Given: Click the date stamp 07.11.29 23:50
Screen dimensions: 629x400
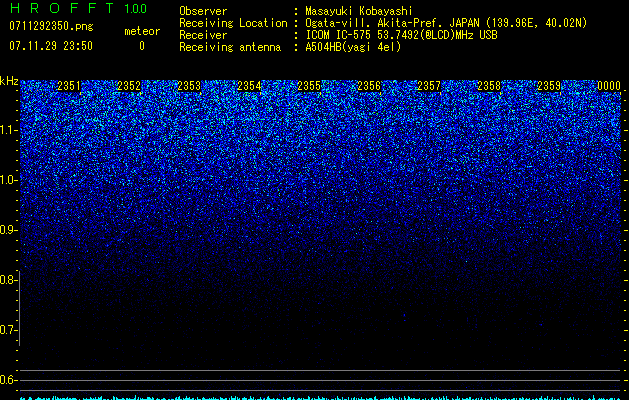Looking at the screenshot, I should [x=51, y=46].
